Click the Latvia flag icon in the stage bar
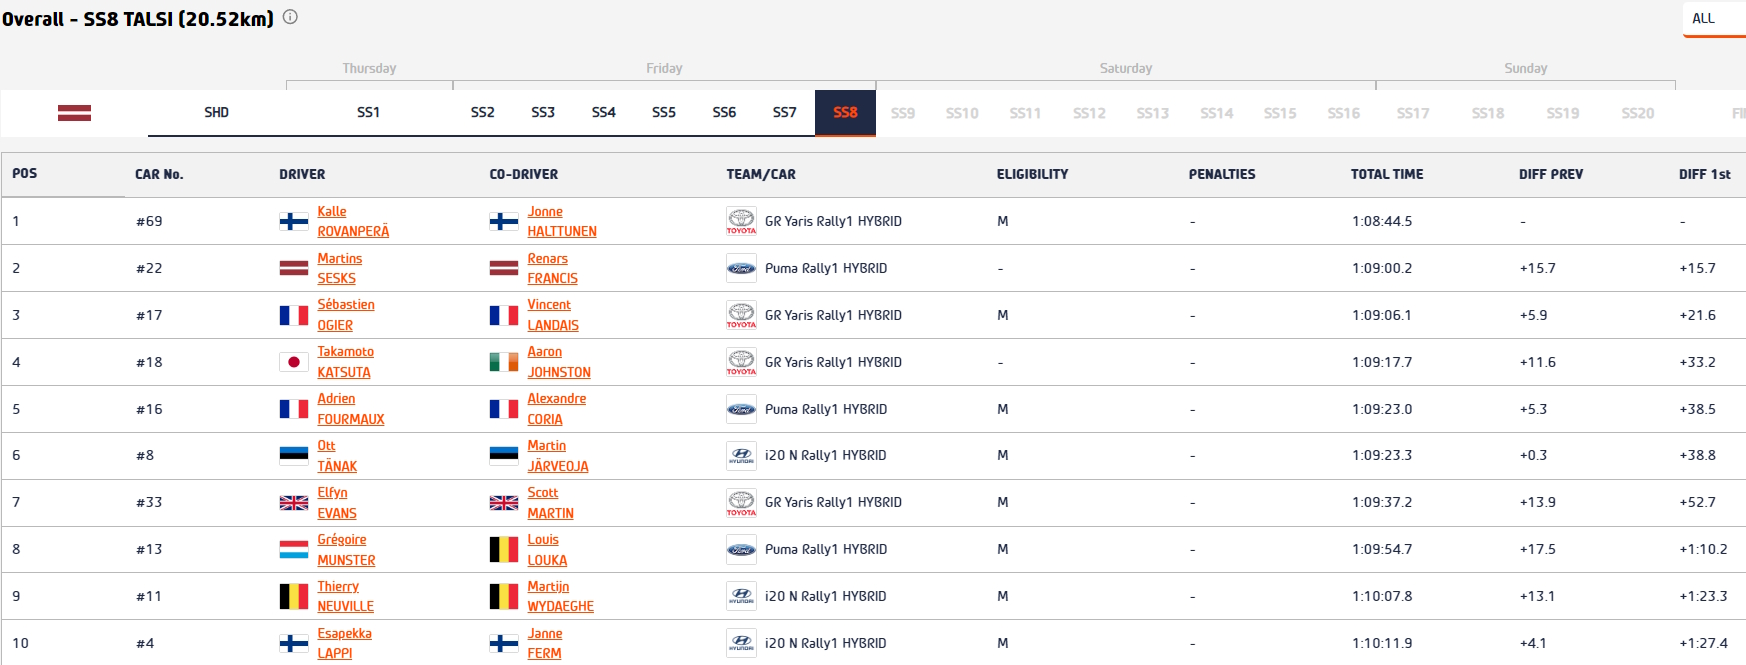The width and height of the screenshot is (1746, 665). coord(74,113)
